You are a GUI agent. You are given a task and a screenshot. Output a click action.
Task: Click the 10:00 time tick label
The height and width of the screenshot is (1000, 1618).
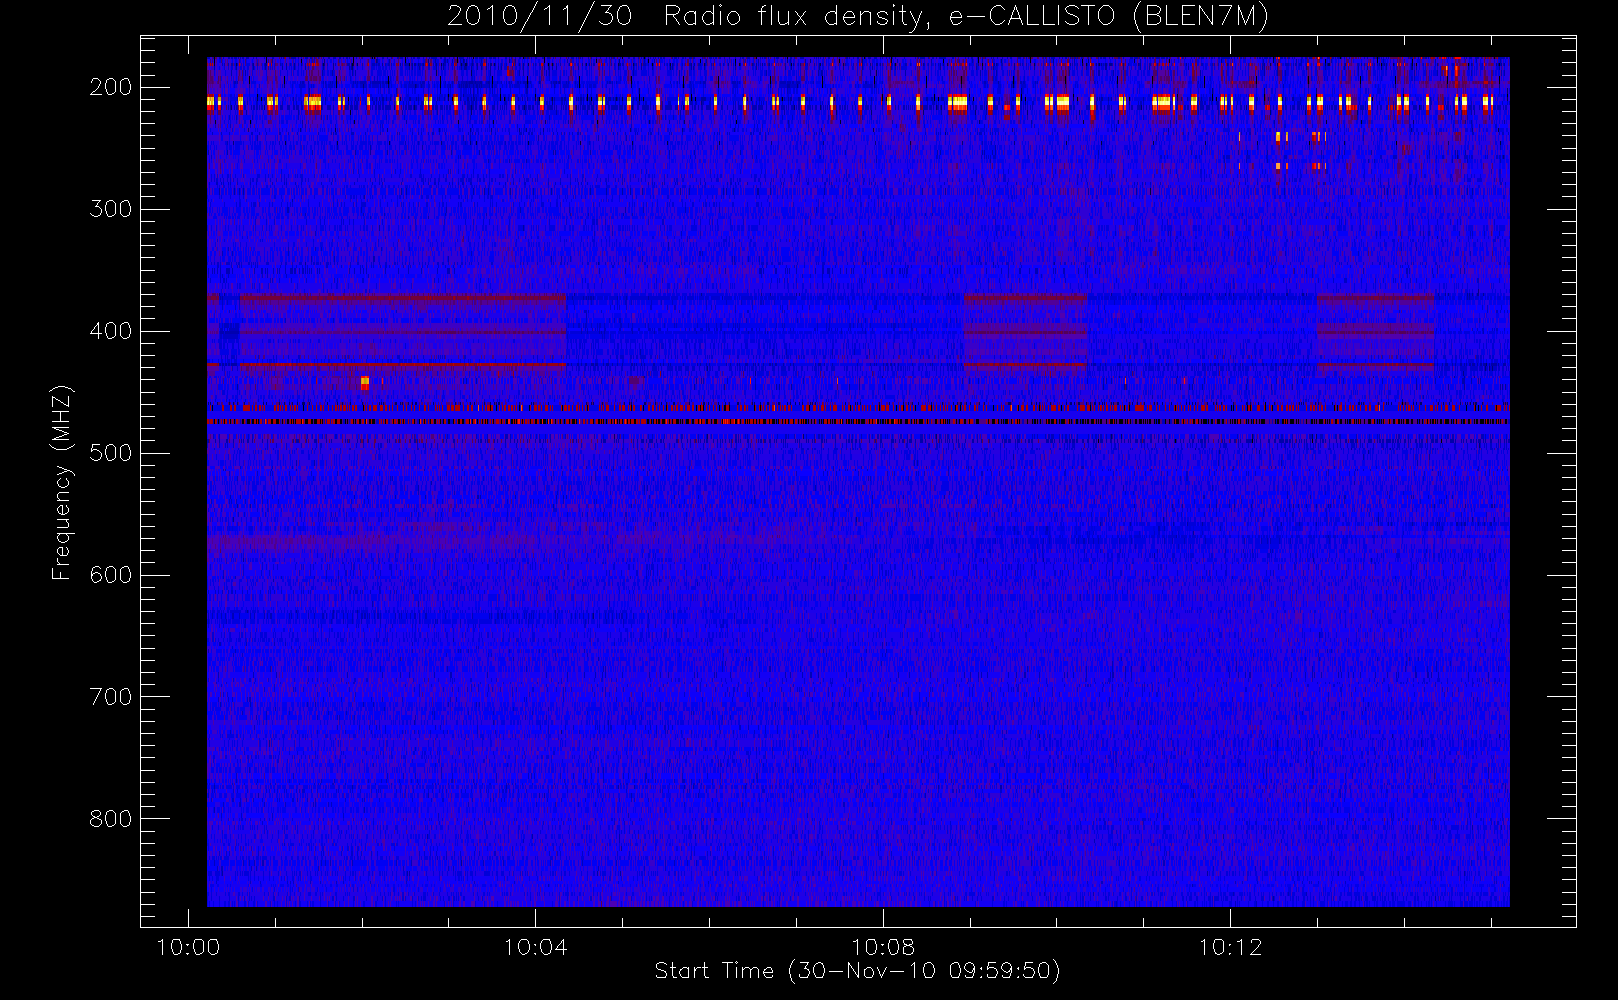point(188,947)
